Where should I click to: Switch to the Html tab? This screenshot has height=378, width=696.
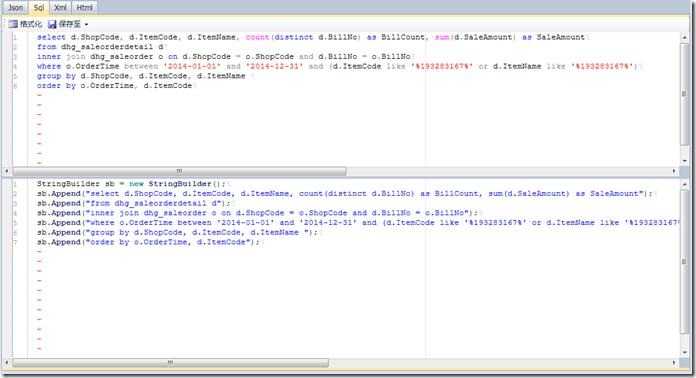coord(84,8)
